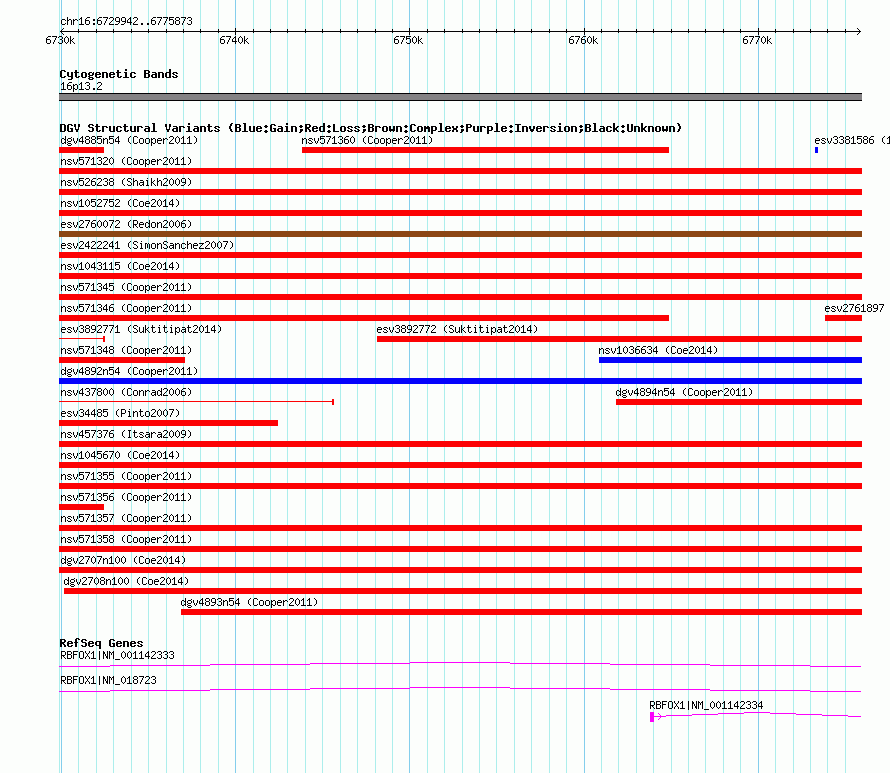Open dgv4892n54 (Cooper2011) variant

click(129, 371)
